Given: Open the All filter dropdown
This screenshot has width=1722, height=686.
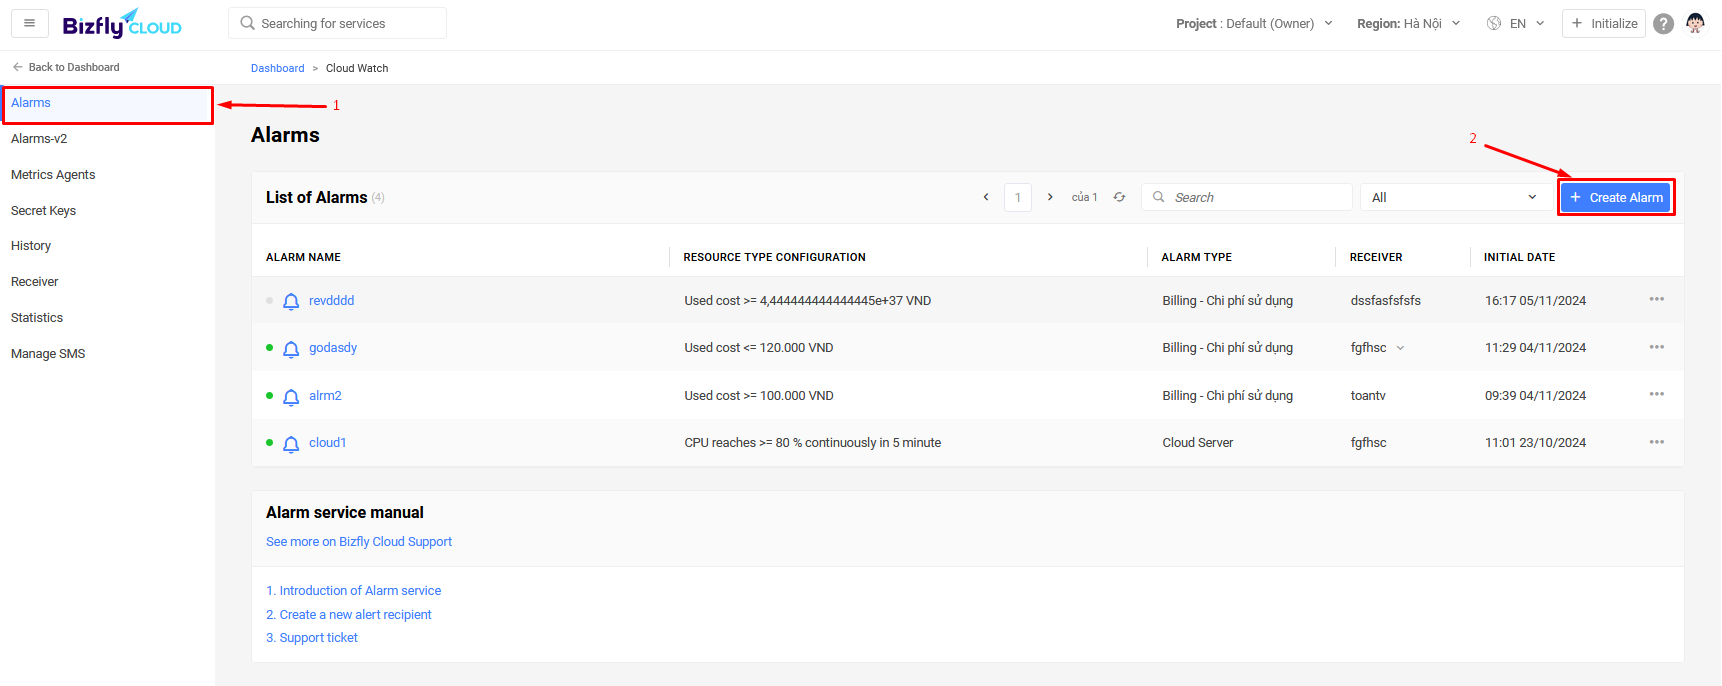Looking at the screenshot, I should pos(1454,197).
